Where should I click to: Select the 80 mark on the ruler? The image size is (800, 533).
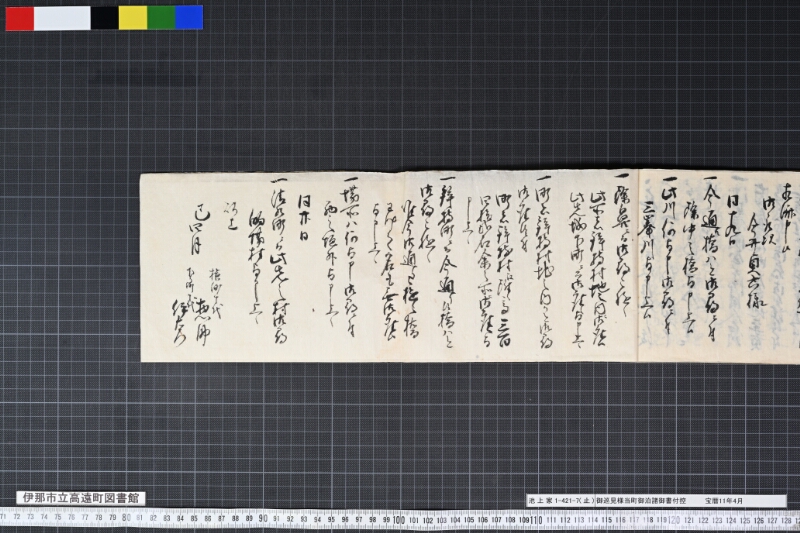[127, 517]
